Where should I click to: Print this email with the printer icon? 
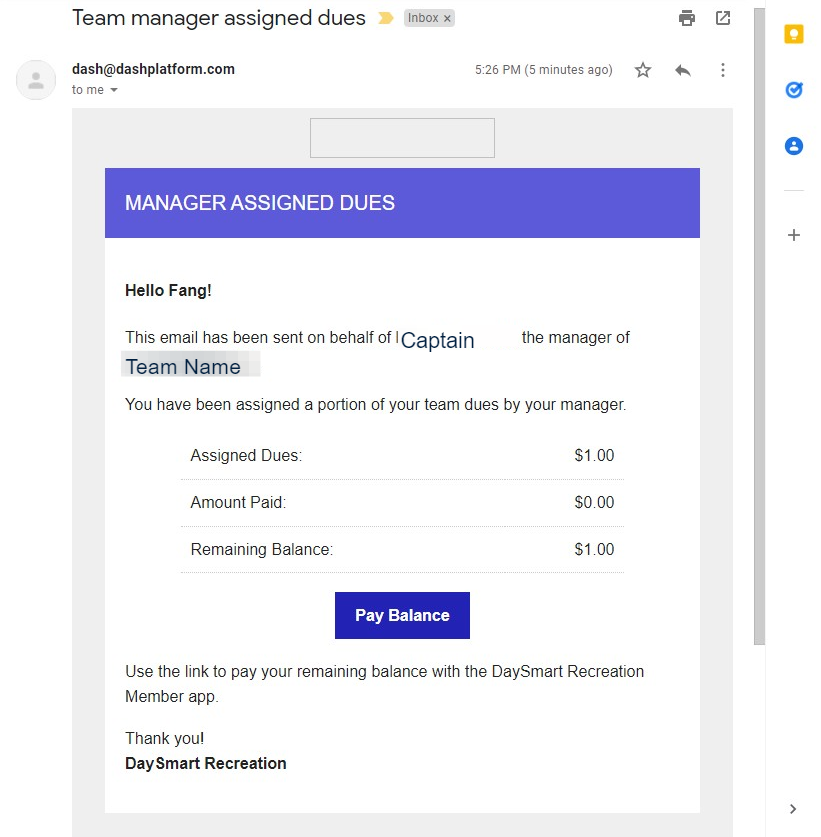point(686,18)
